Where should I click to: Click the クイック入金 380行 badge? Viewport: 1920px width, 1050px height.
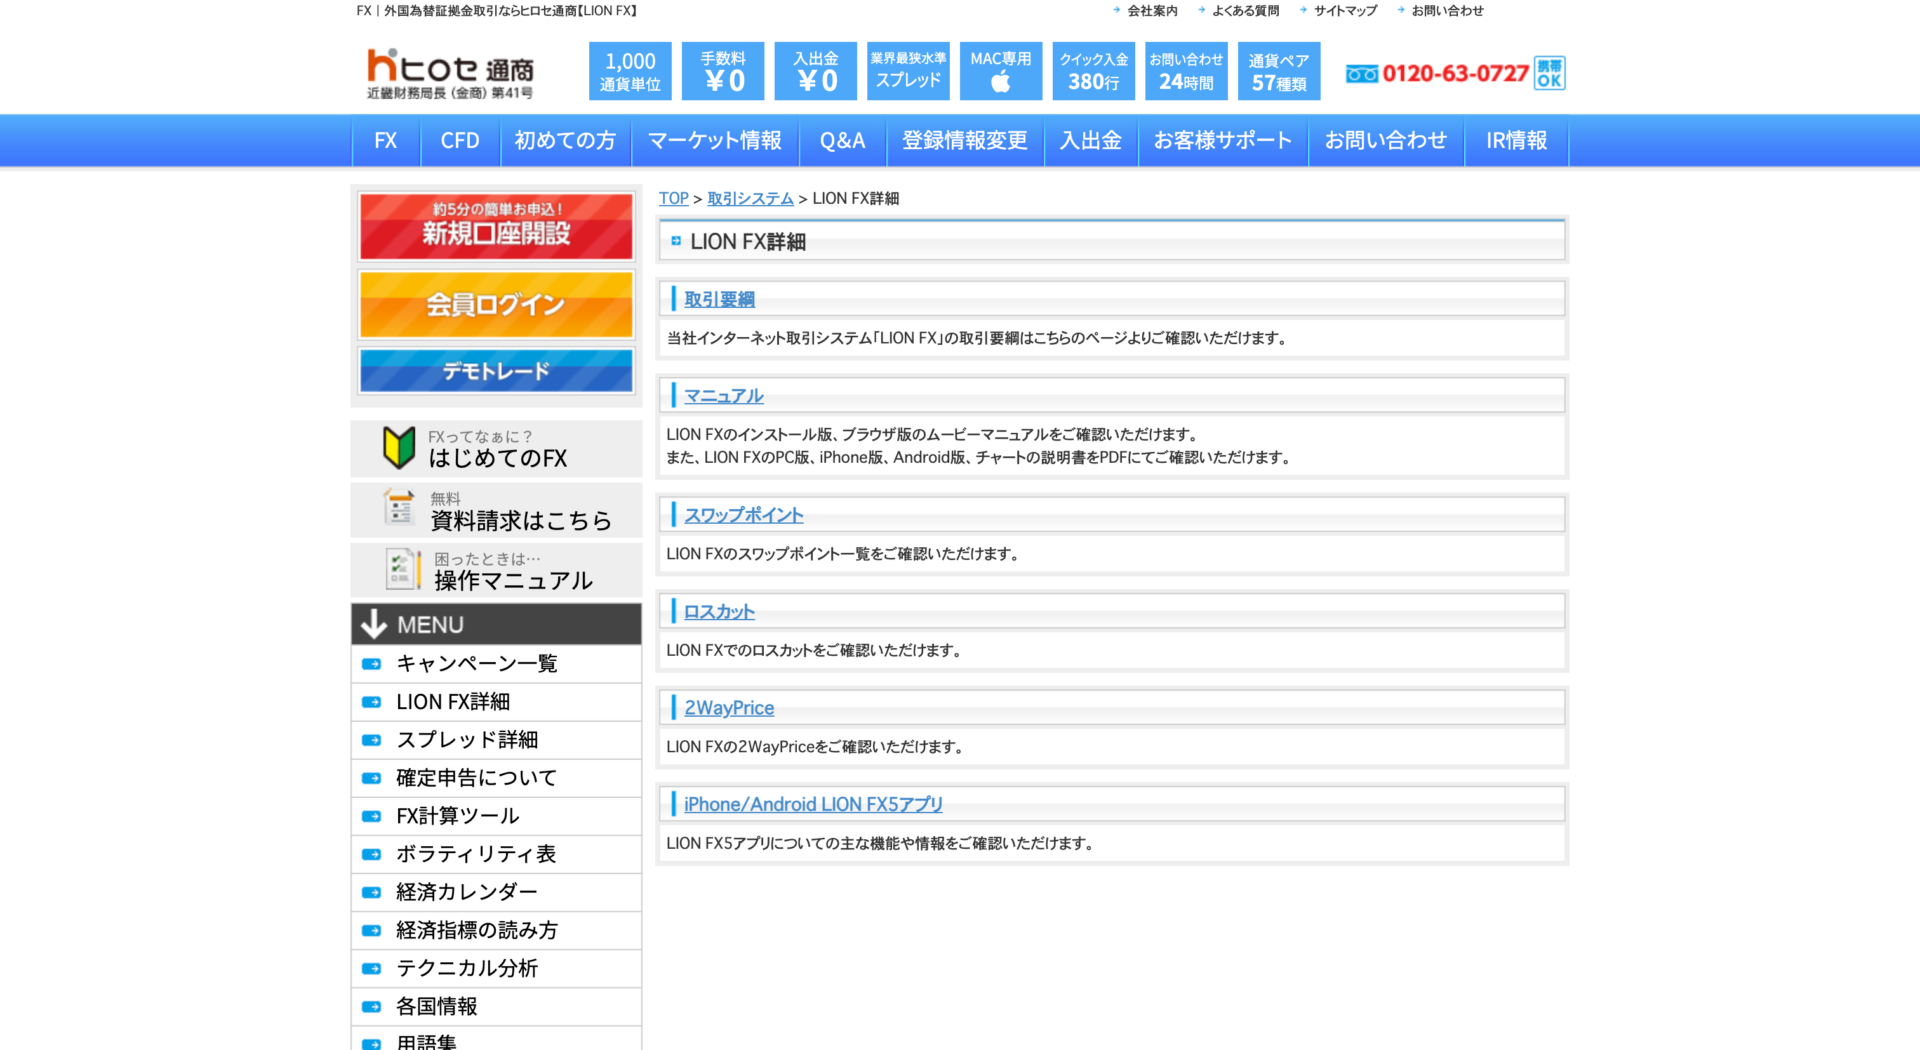click(x=1094, y=71)
